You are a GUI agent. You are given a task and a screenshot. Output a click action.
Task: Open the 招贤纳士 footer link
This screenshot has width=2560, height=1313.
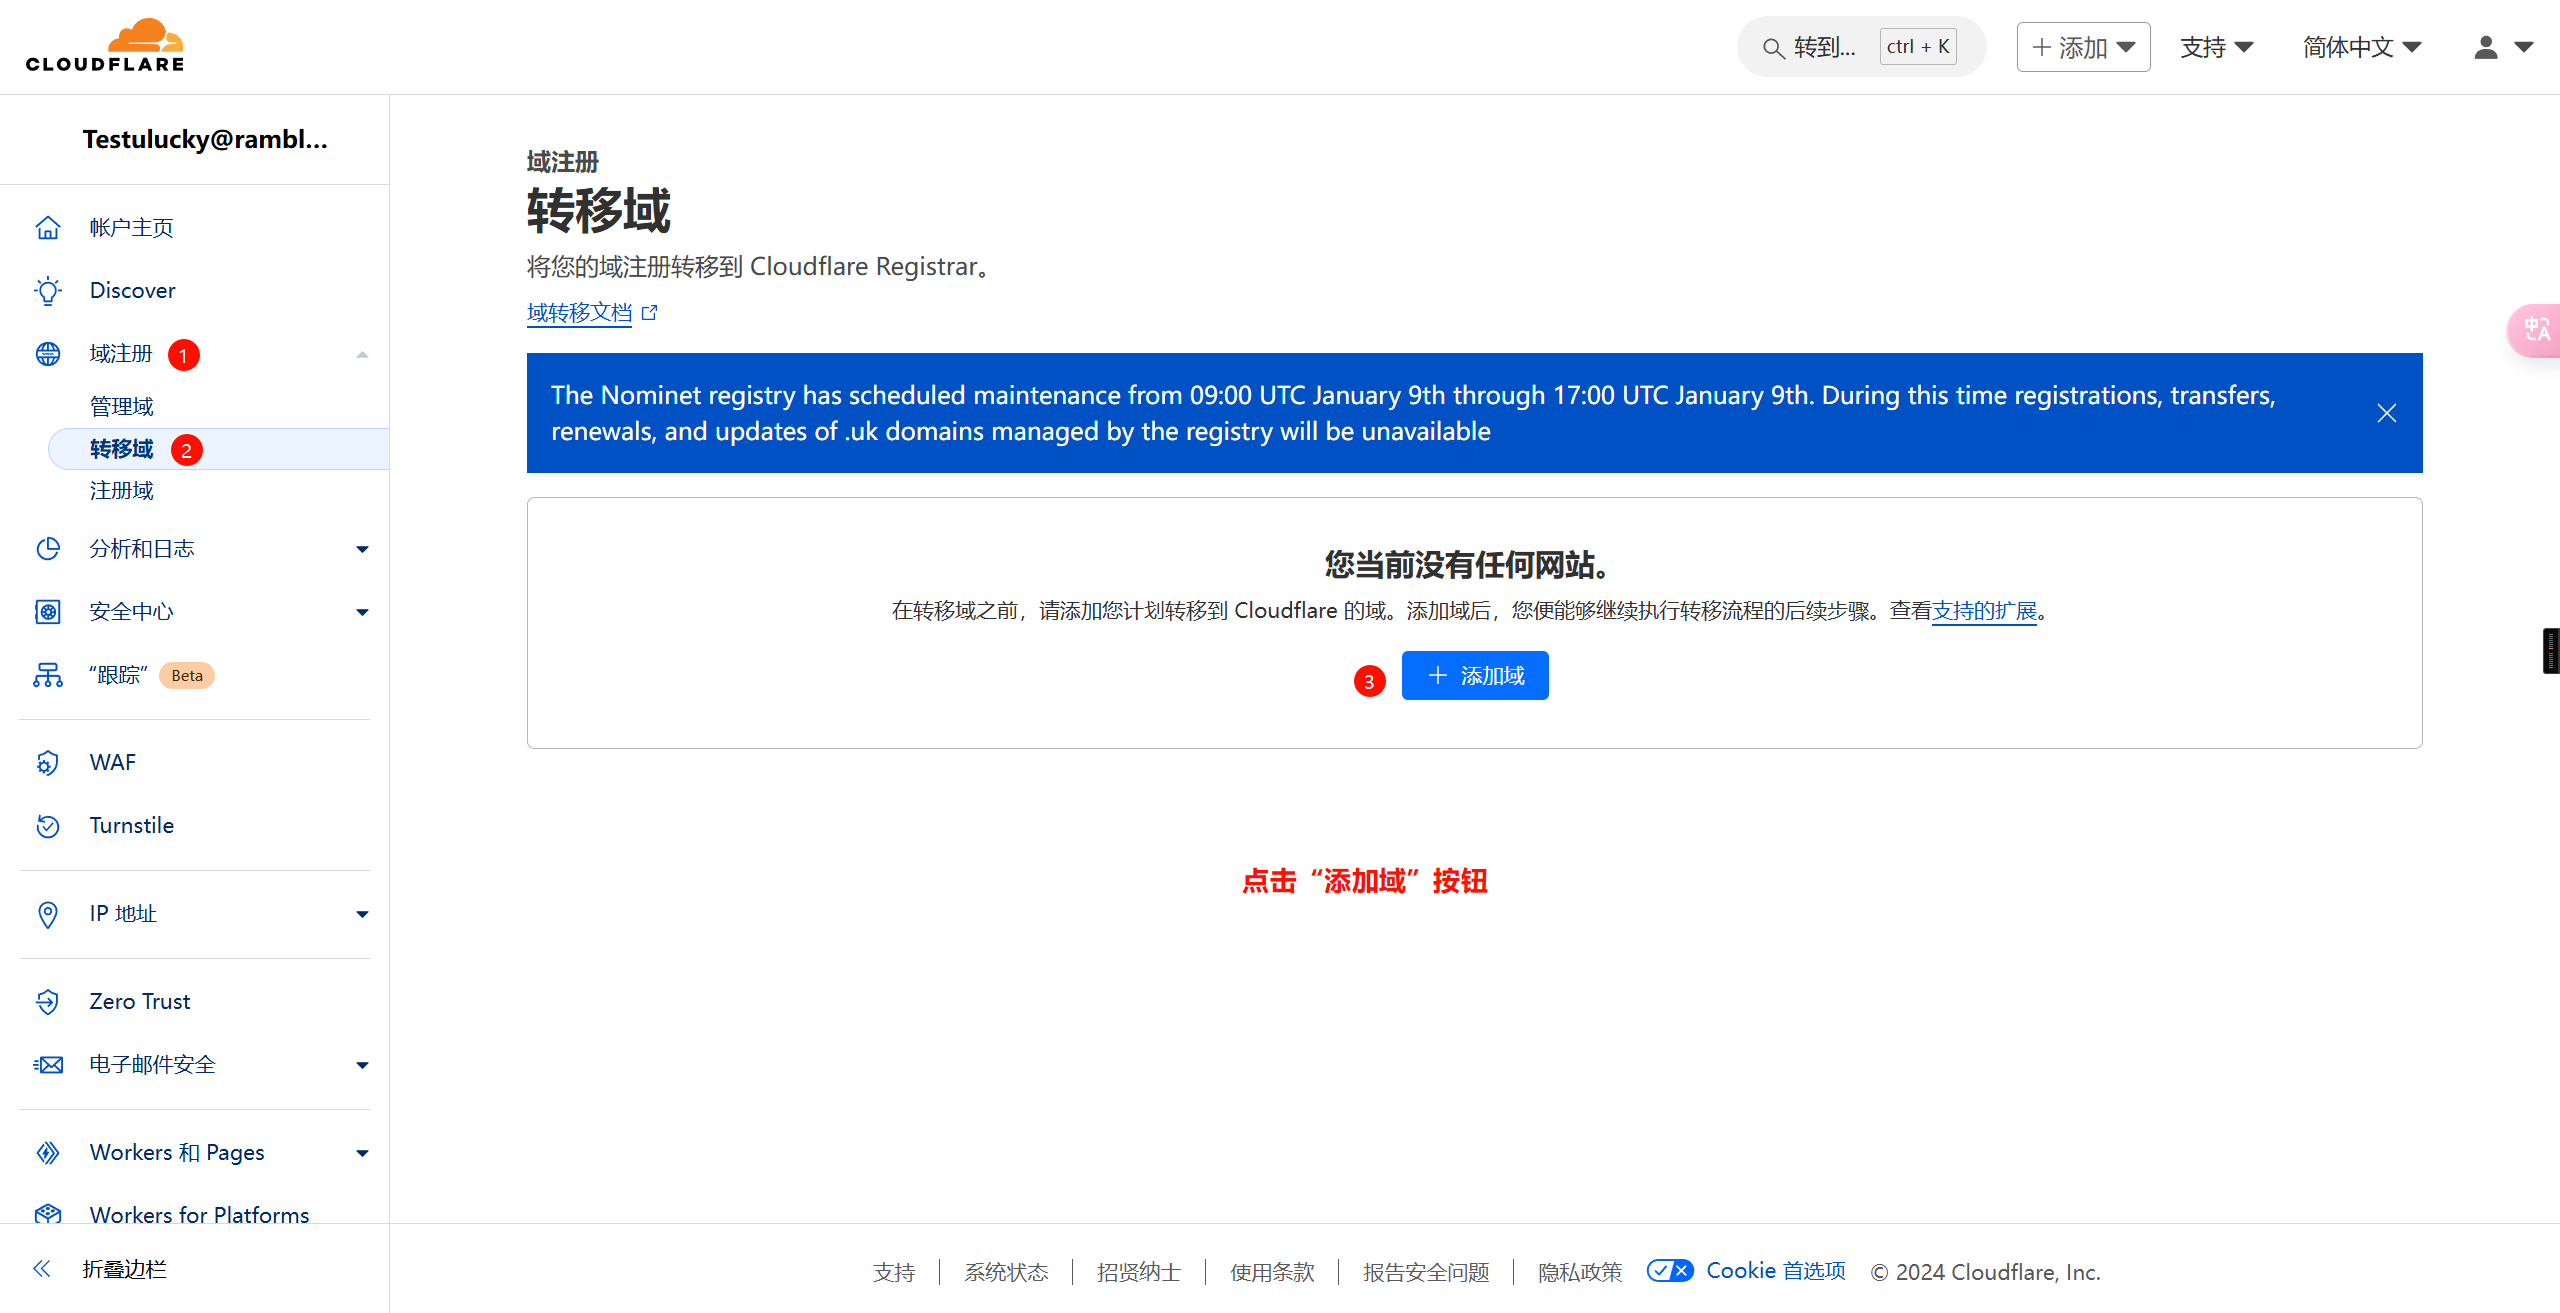click(x=1139, y=1272)
